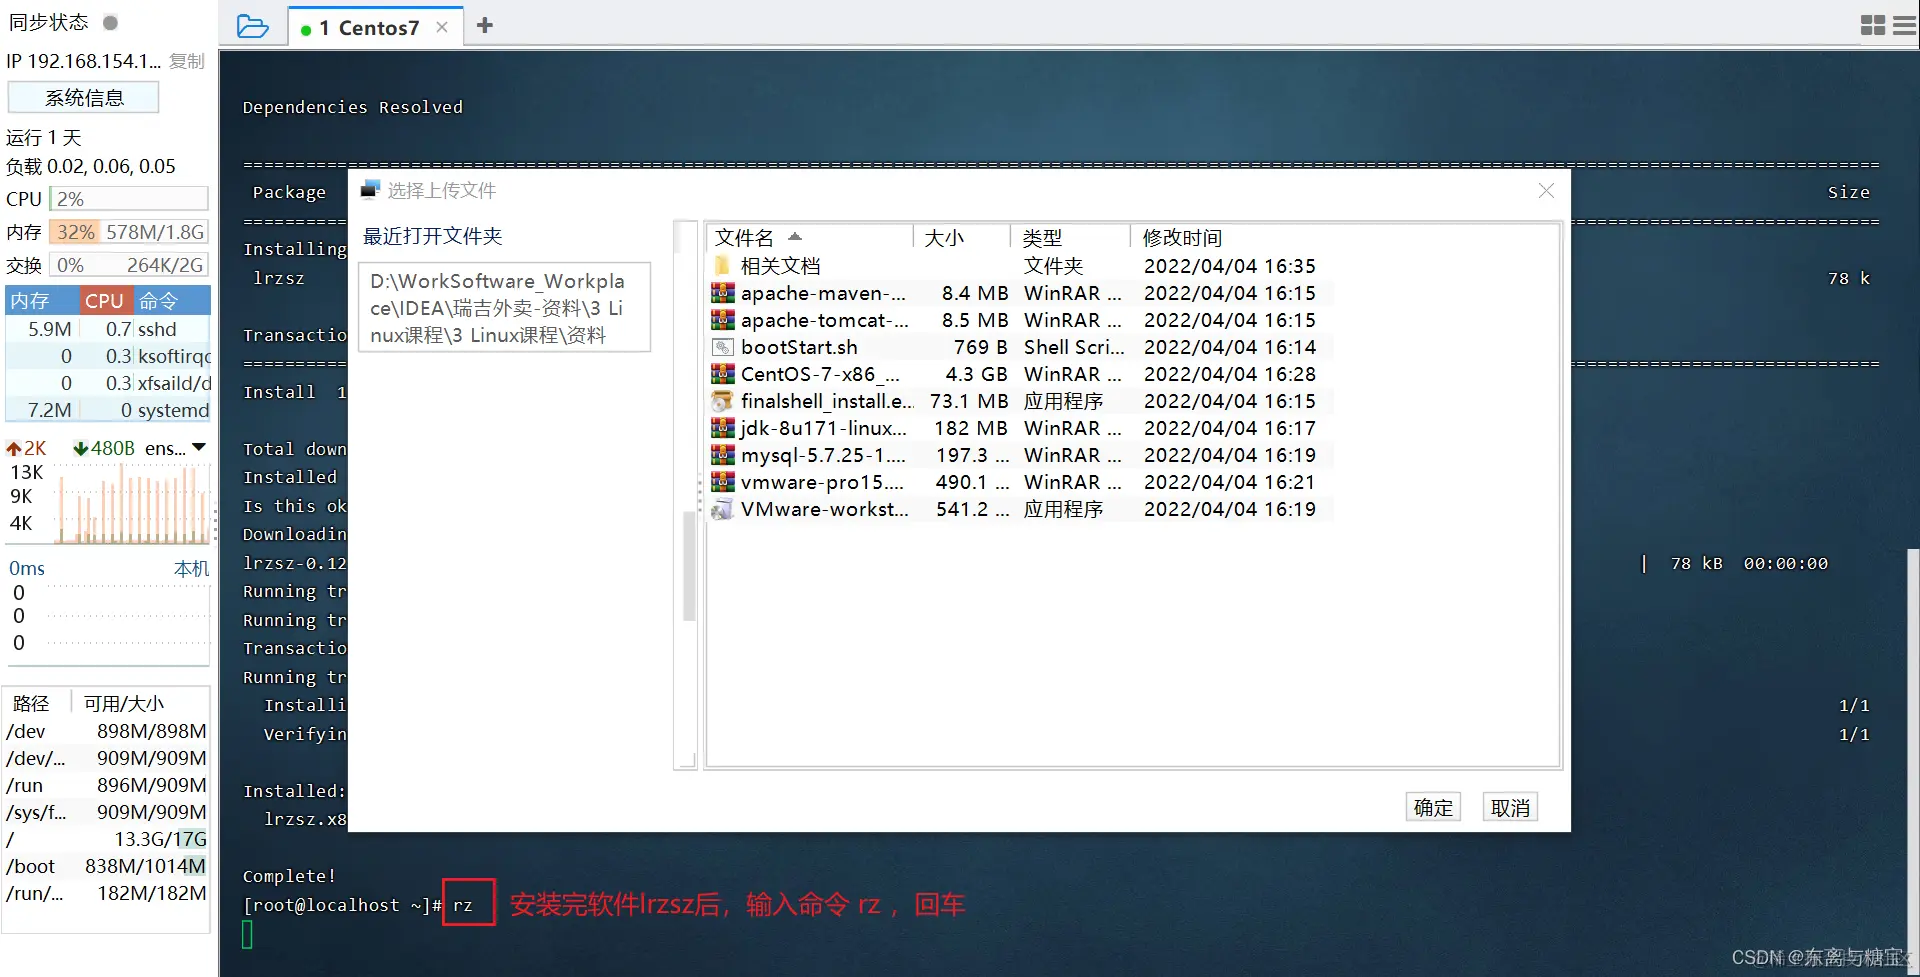The height and width of the screenshot is (977, 1920).
Task: Copy the IP address via 复制
Action: [x=187, y=61]
